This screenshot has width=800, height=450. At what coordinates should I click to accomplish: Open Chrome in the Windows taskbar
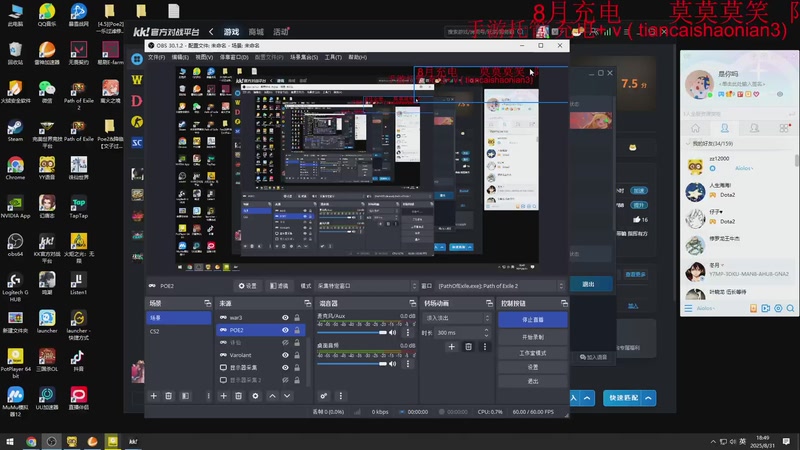click(x=31, y=441)
